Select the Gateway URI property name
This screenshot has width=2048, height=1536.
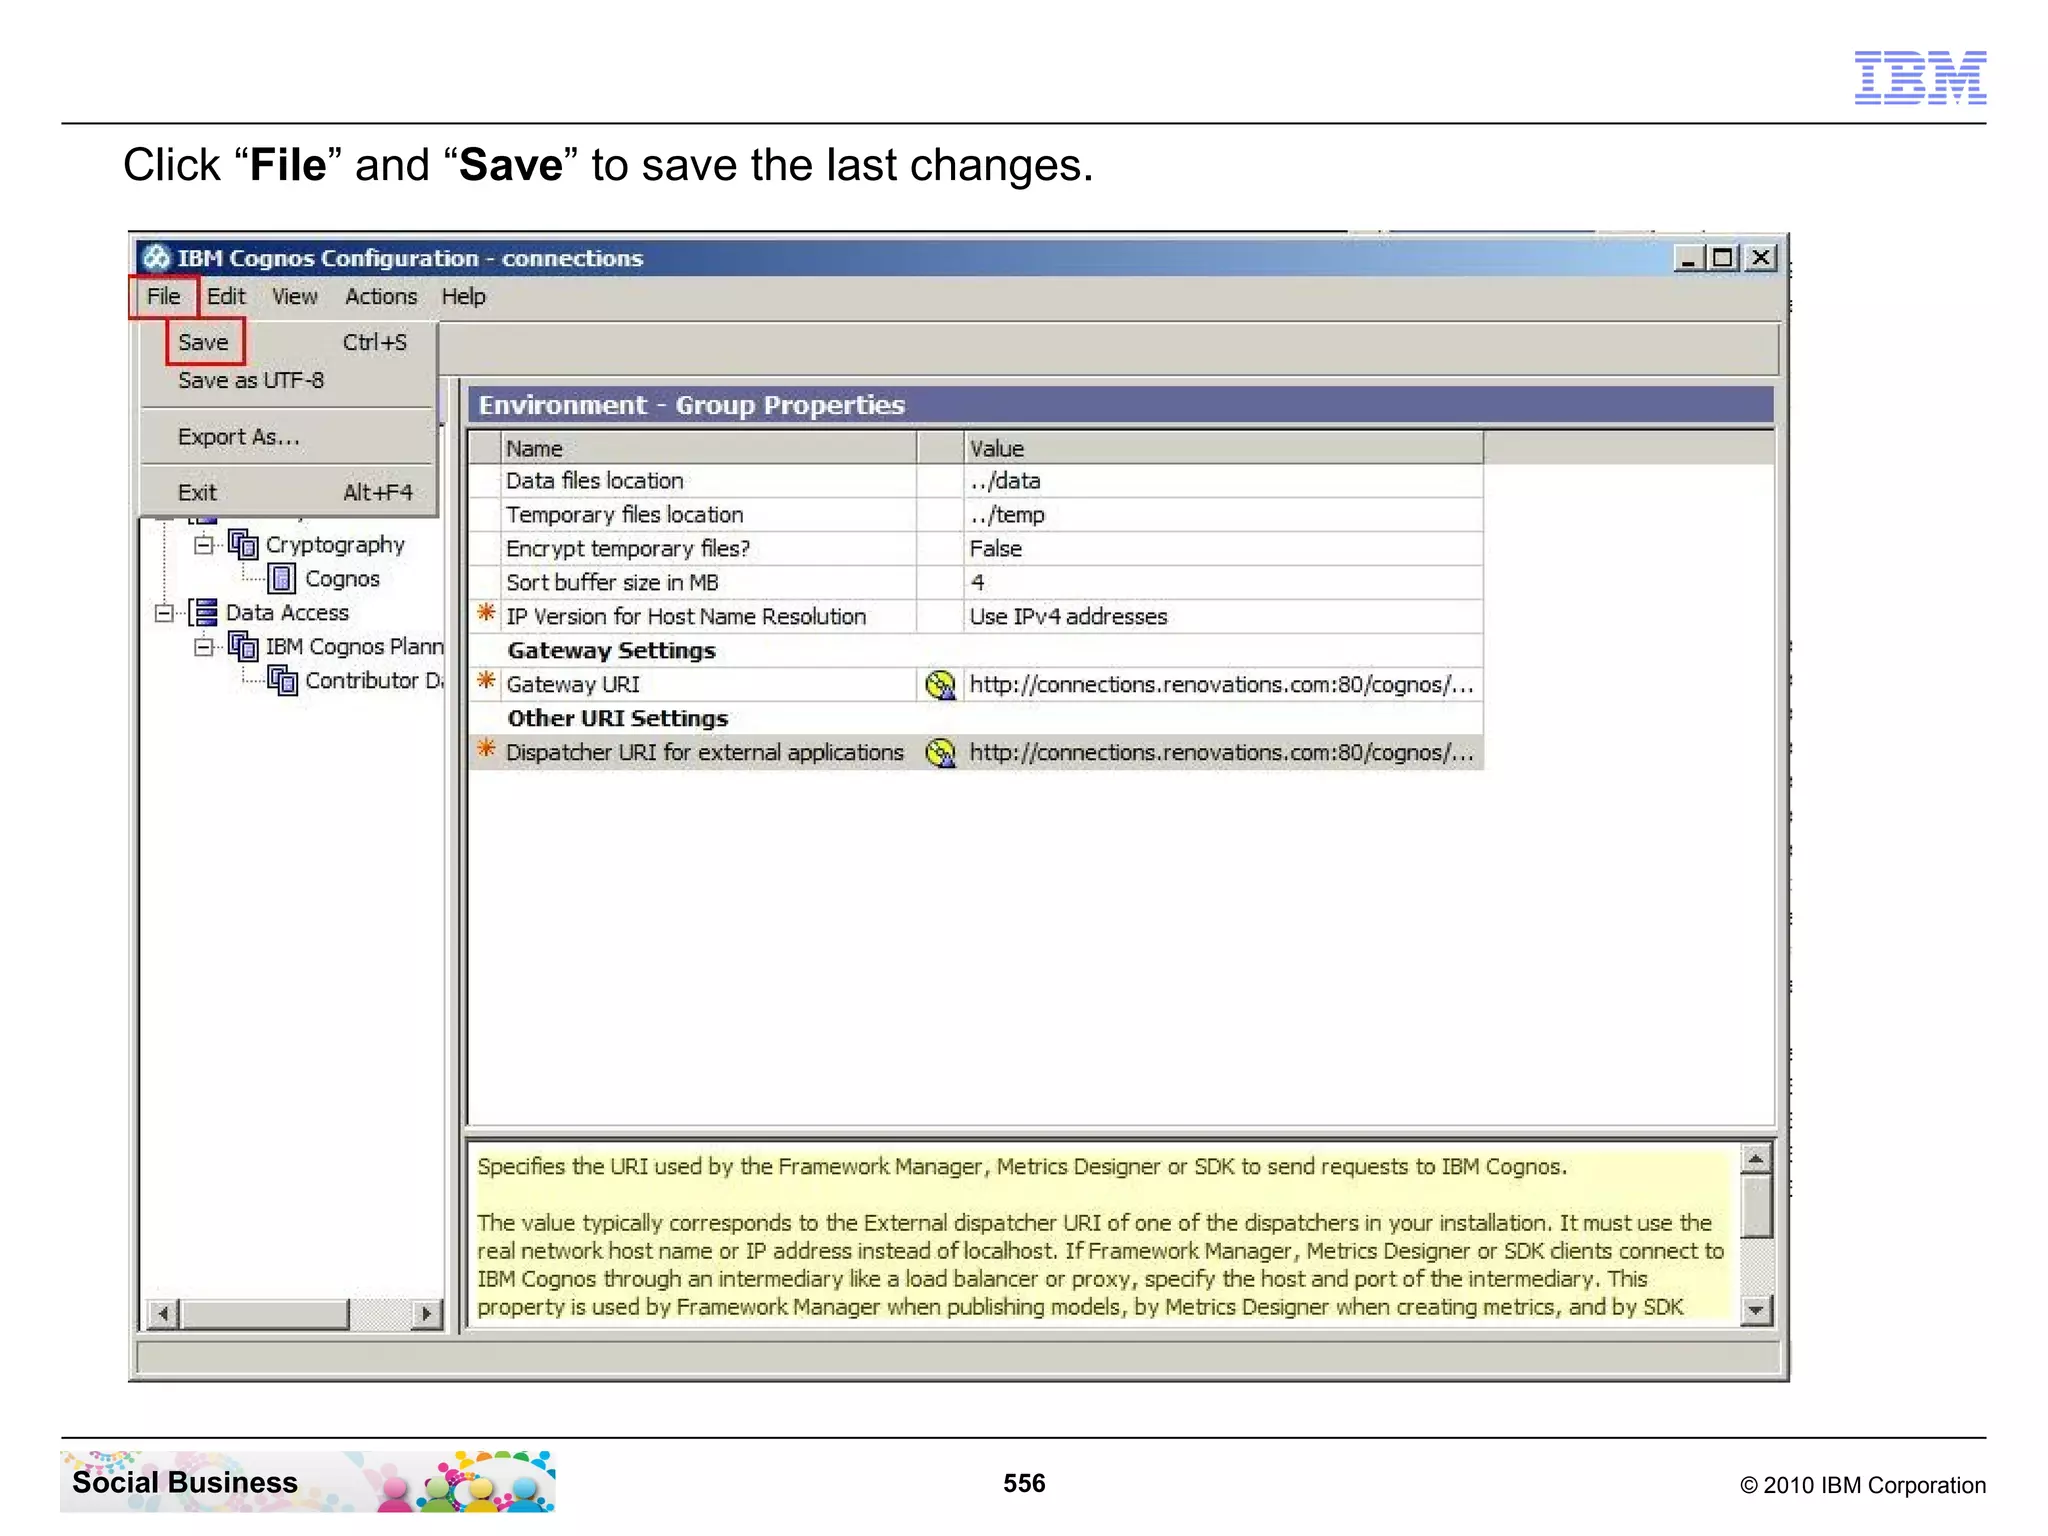point(709,685)
